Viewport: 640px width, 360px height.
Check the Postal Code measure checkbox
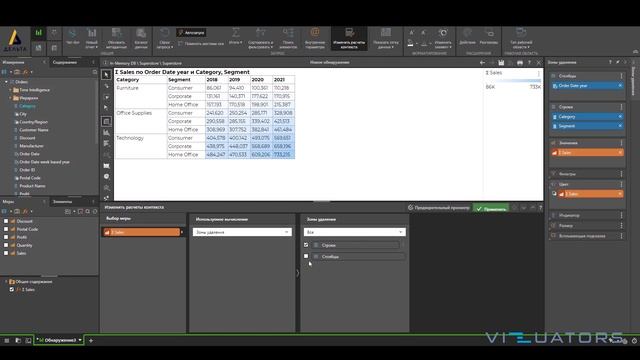[6, 229]
